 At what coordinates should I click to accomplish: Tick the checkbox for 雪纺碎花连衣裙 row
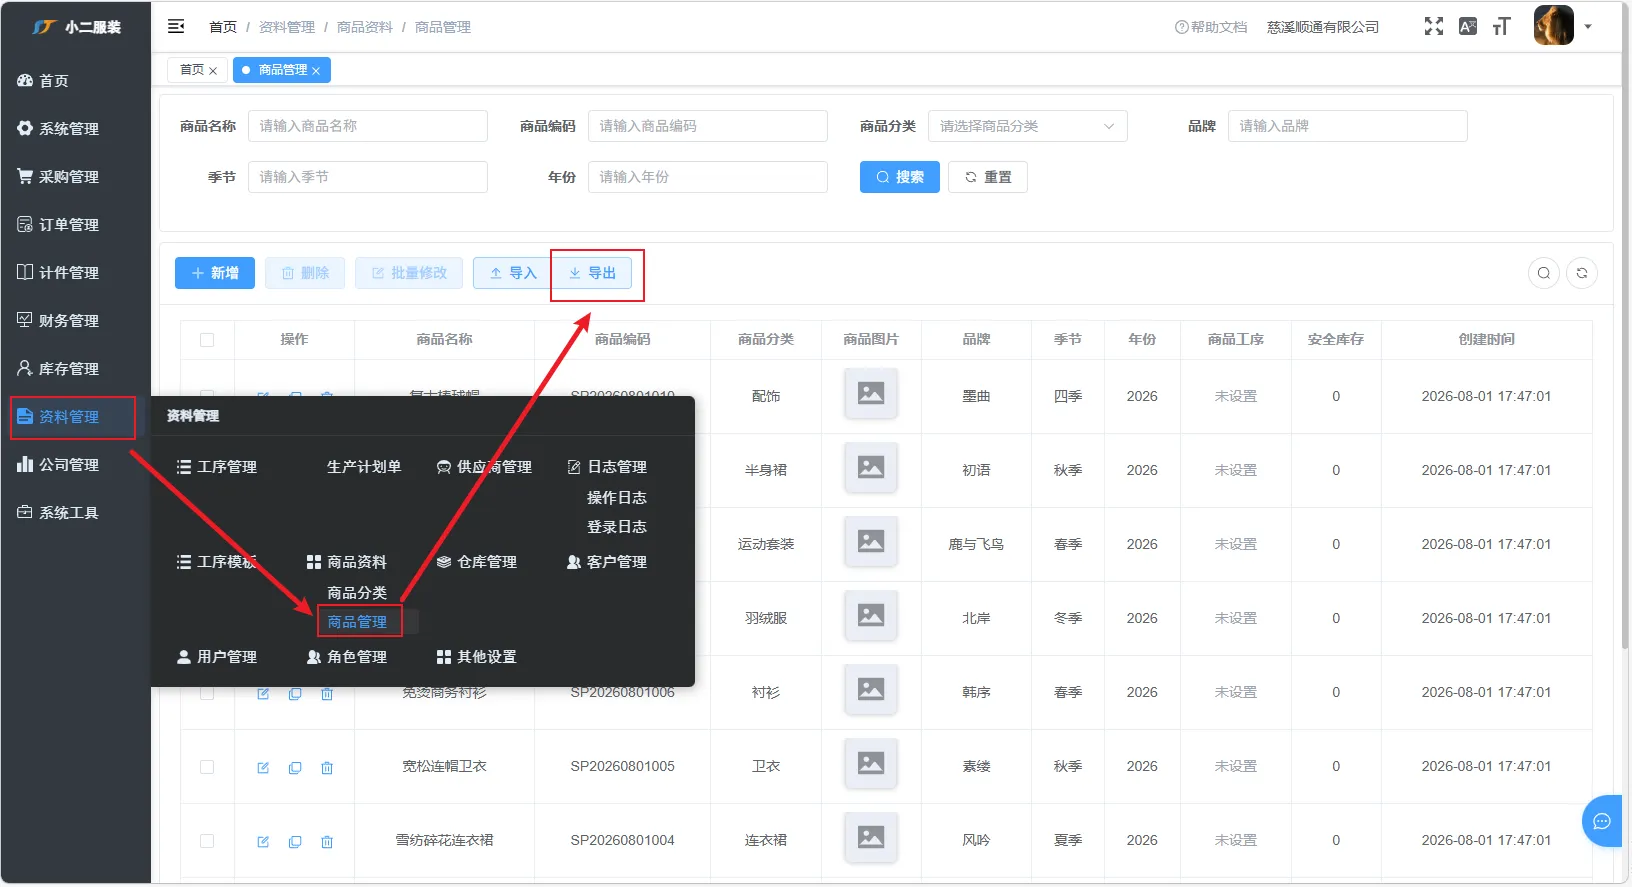click(207, 841)
